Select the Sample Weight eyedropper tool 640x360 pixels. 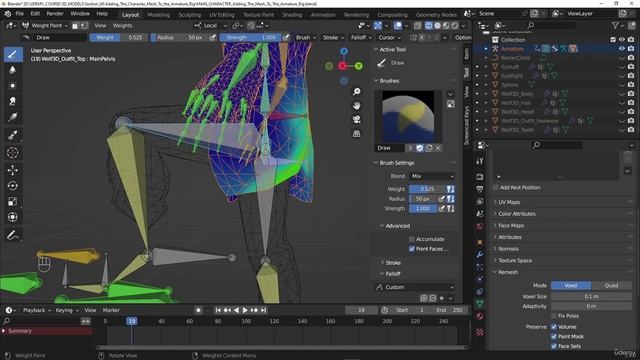coord(13,135)
